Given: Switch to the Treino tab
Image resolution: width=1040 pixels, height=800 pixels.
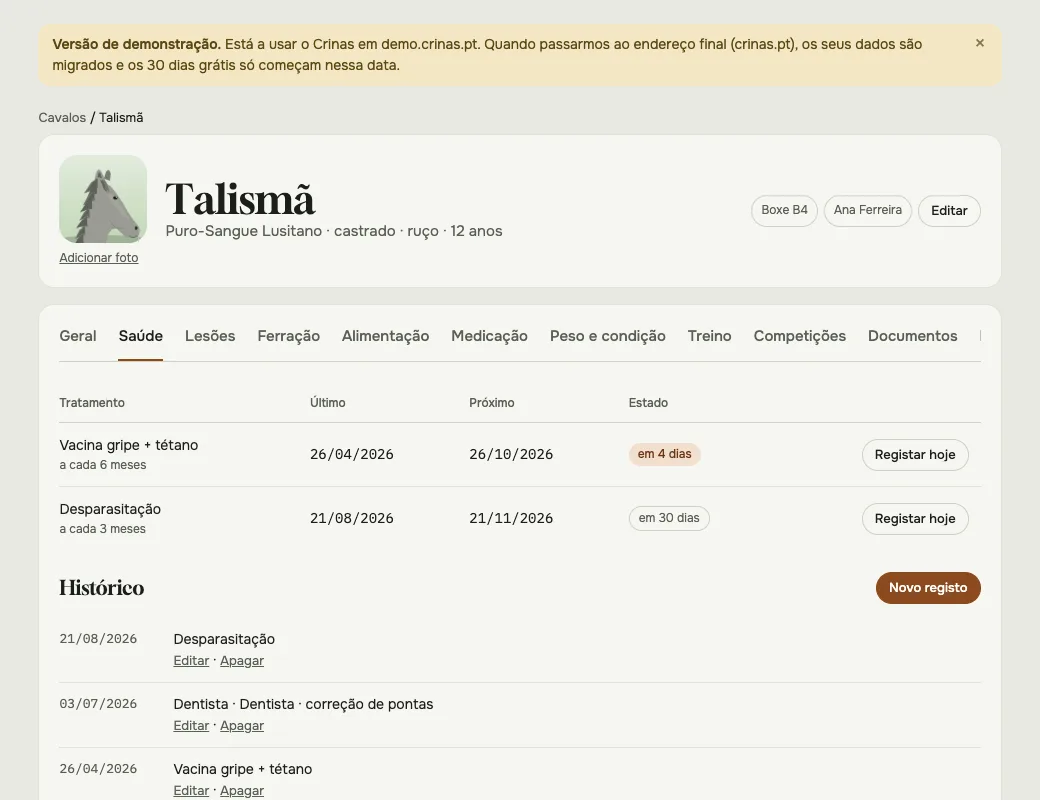Looking at the screenshot, I should pyautogui.click(x=709, y=336).
